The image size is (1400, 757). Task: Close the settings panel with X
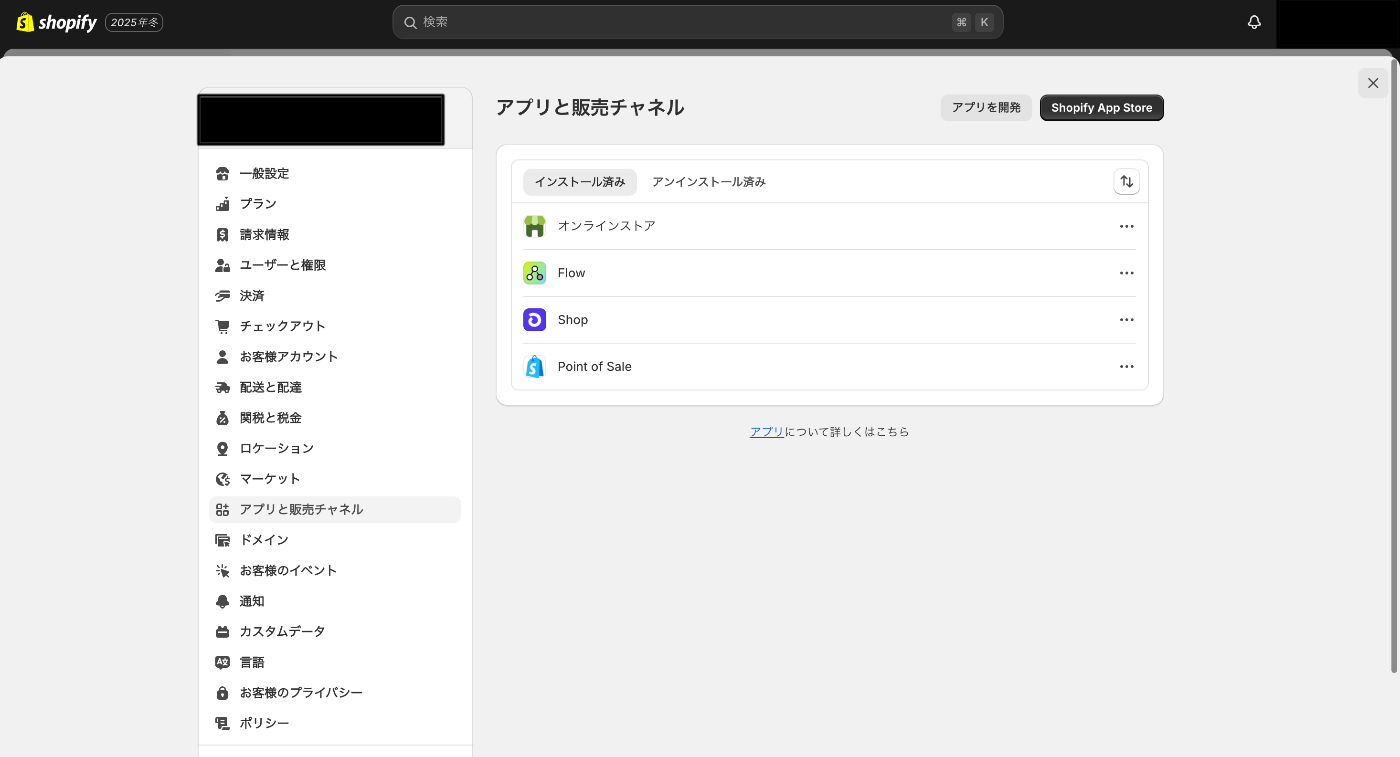(1373, 83)
